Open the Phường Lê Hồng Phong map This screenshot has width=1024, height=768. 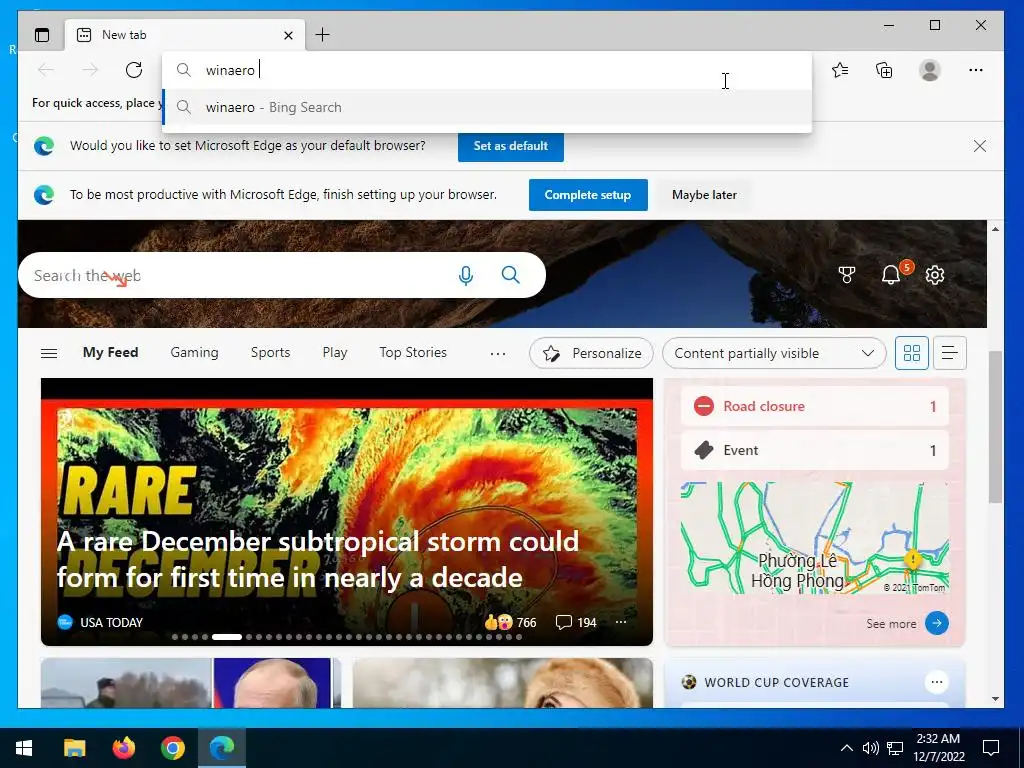tap(814, 537)
